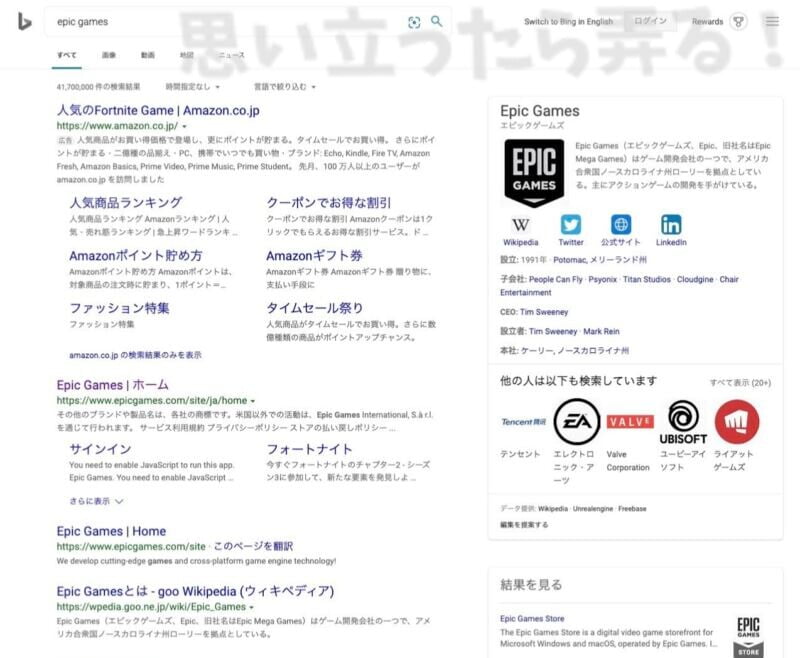Select the Riot Games logo
The image size is (800, 658).
[x=737, y=422]
